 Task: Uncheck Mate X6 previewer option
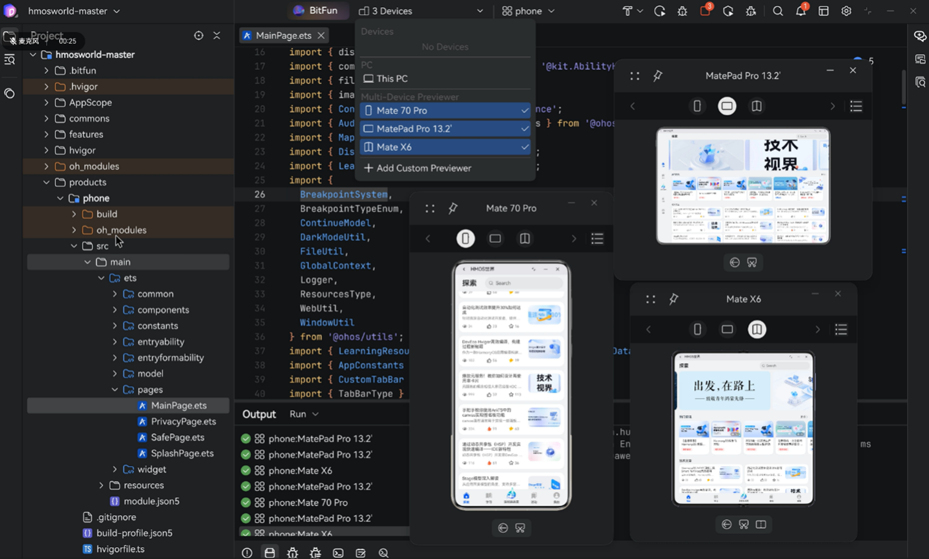444,147
